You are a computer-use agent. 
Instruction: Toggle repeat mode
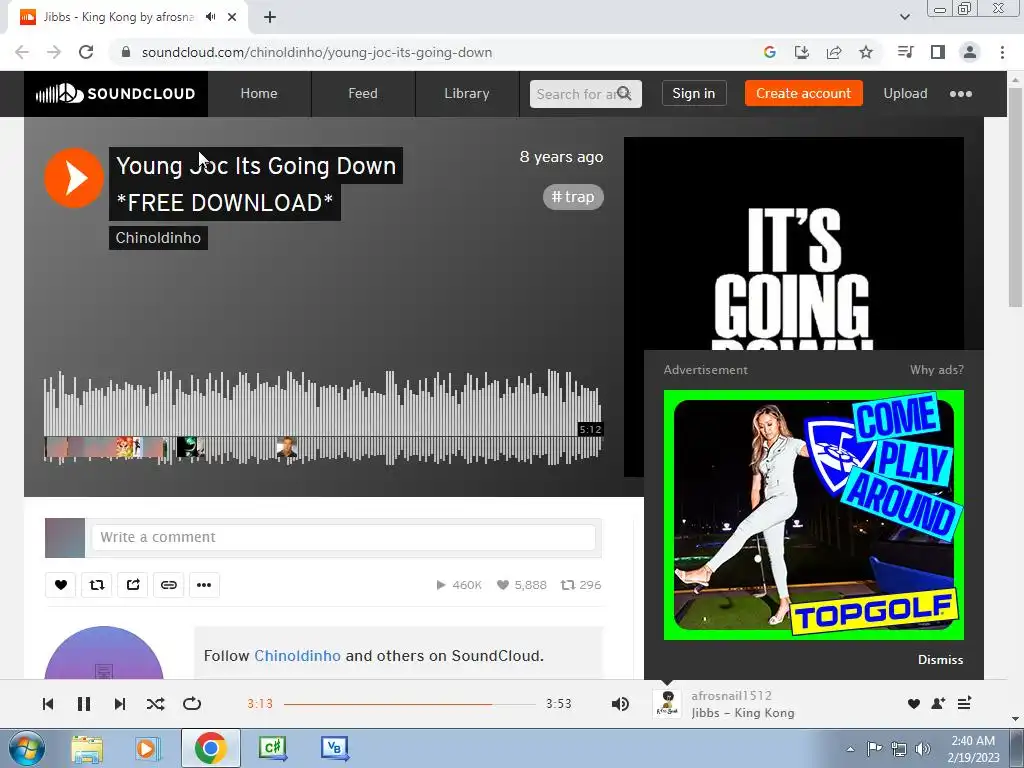pos(192,703)
